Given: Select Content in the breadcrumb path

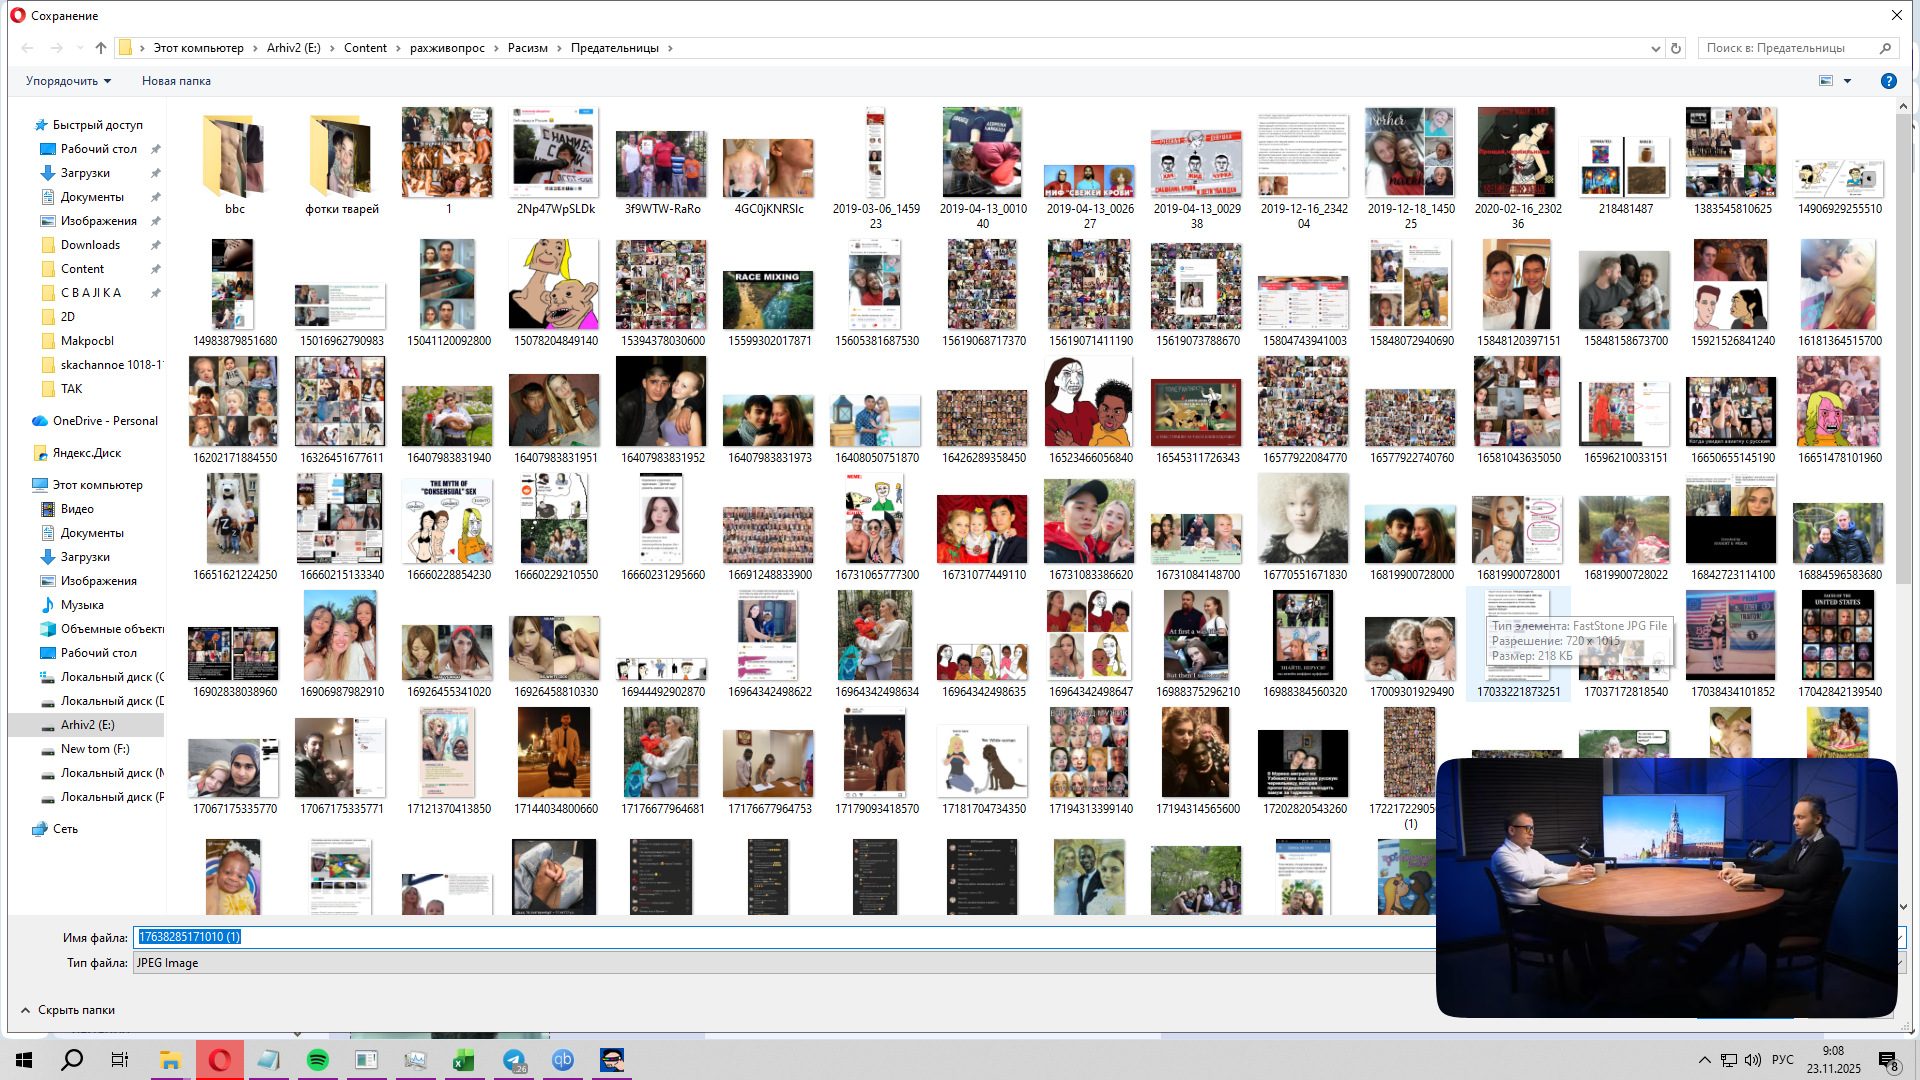Looking at the screenshot, I should click(x=365, y=48).
